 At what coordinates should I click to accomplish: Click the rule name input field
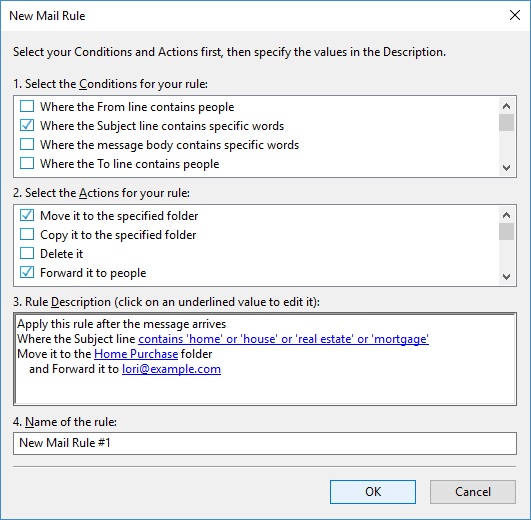click(265, 443)
